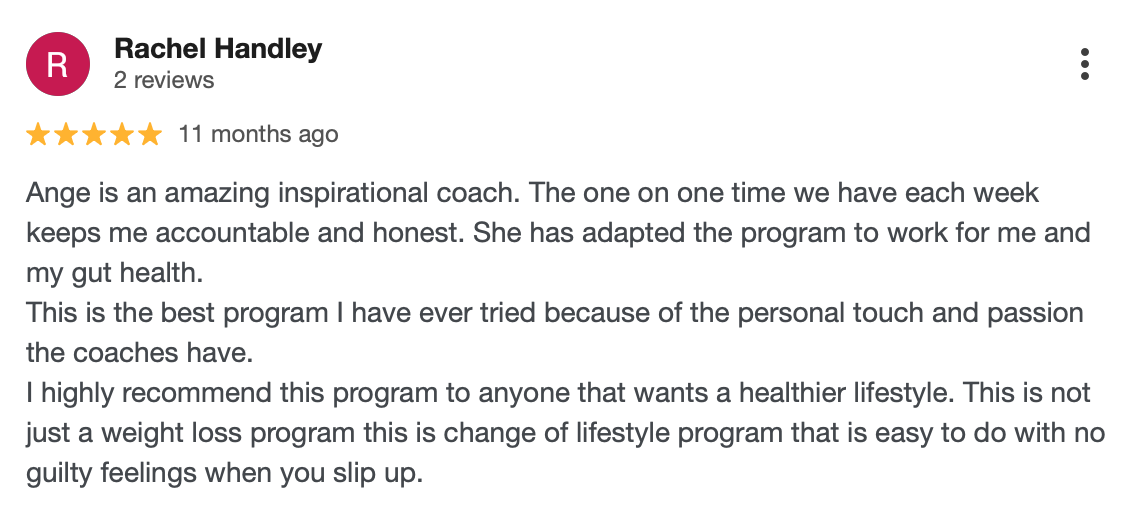Click the third gold rating star
This screenshot has width=1136, height=522.
[94, 134]
